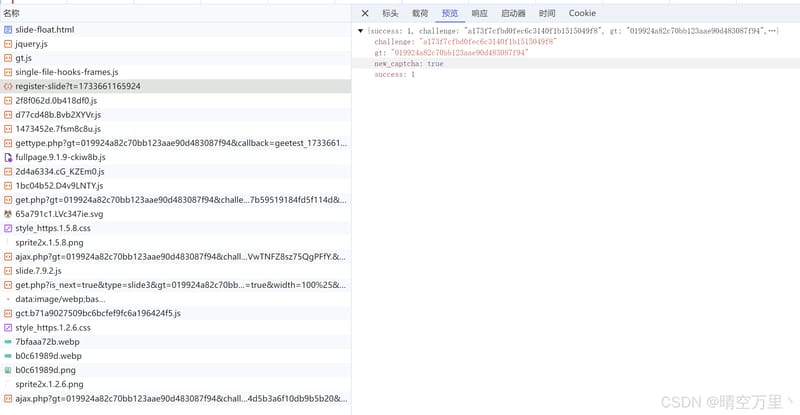Viewport: 800px width, 415px height.
Task: Switch to the 标头 tab
Action: click(x=390, y=13)
